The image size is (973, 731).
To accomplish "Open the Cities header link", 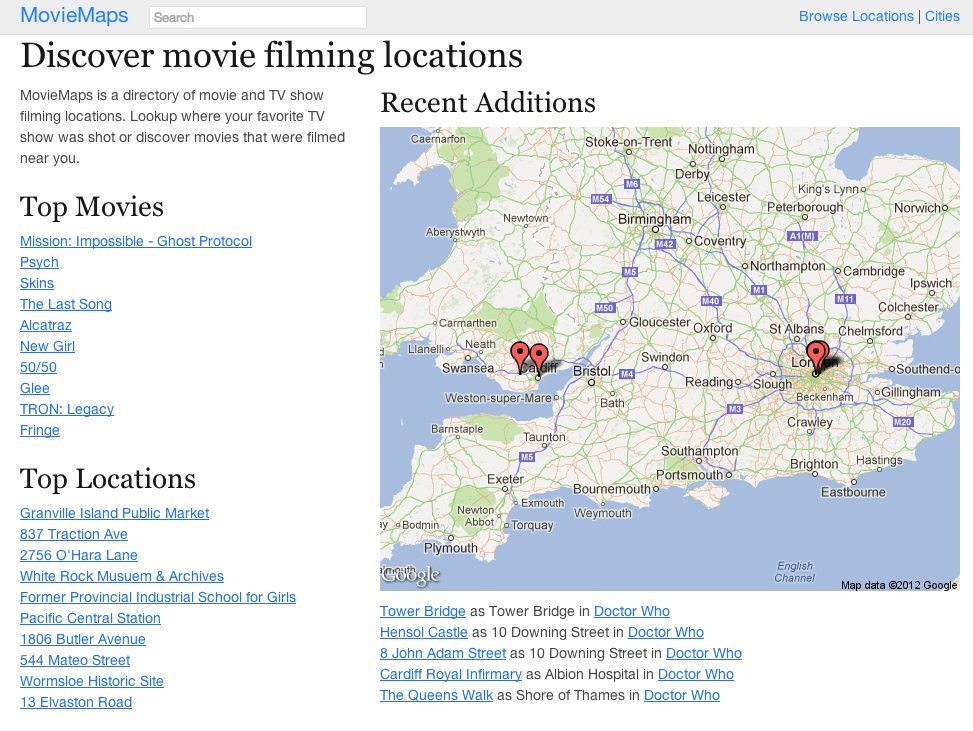I will pyautogui.click(x=942, y=16).
